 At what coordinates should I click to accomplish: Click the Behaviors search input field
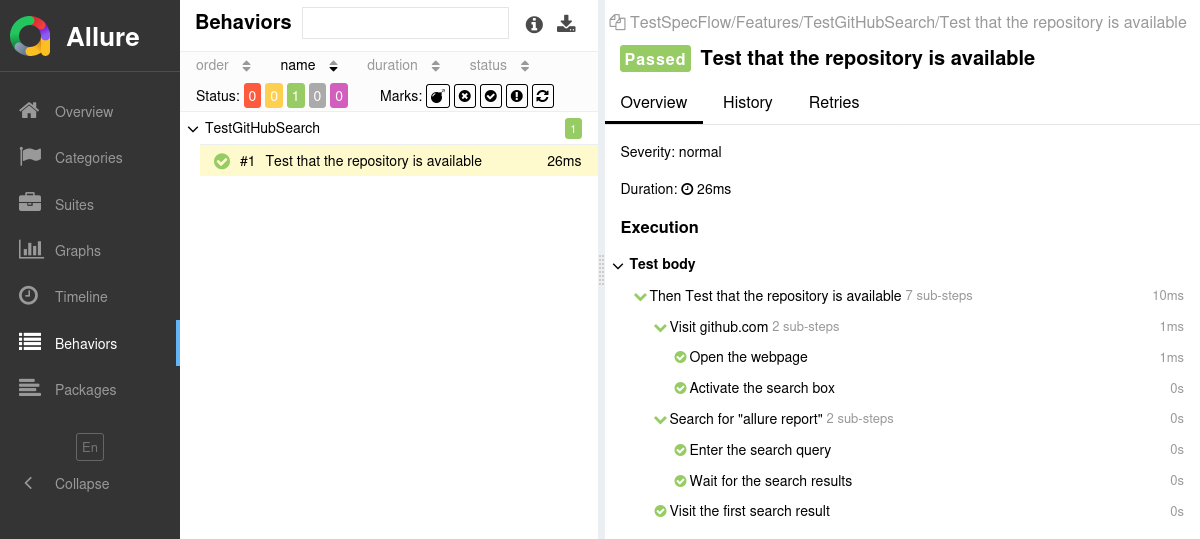[405, 22]
